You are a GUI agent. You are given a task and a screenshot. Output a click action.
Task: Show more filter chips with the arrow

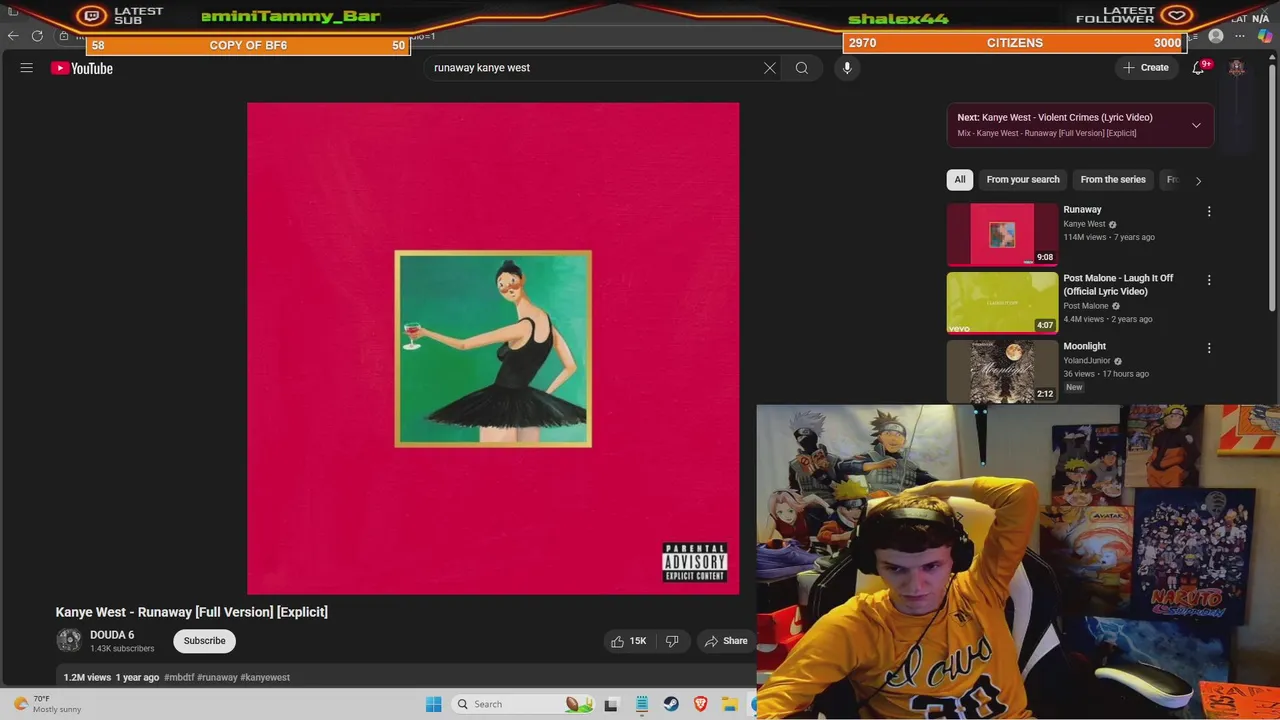(1198, 181)
